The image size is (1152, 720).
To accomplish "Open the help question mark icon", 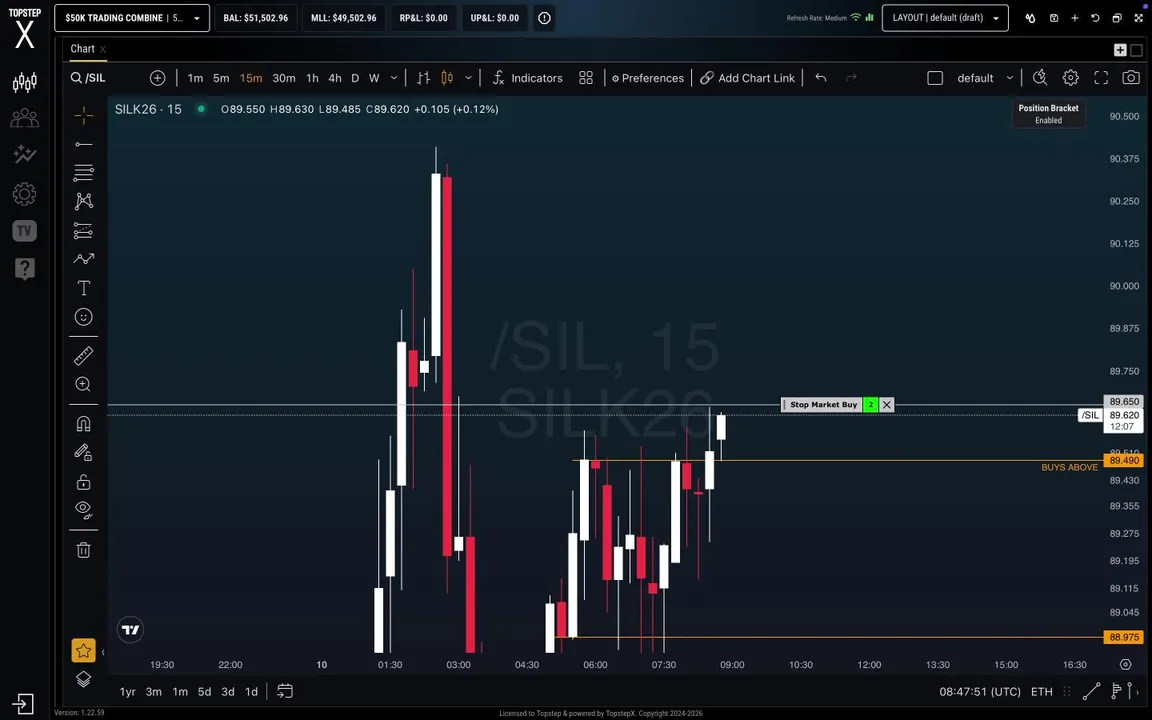I will coord(24,268).
